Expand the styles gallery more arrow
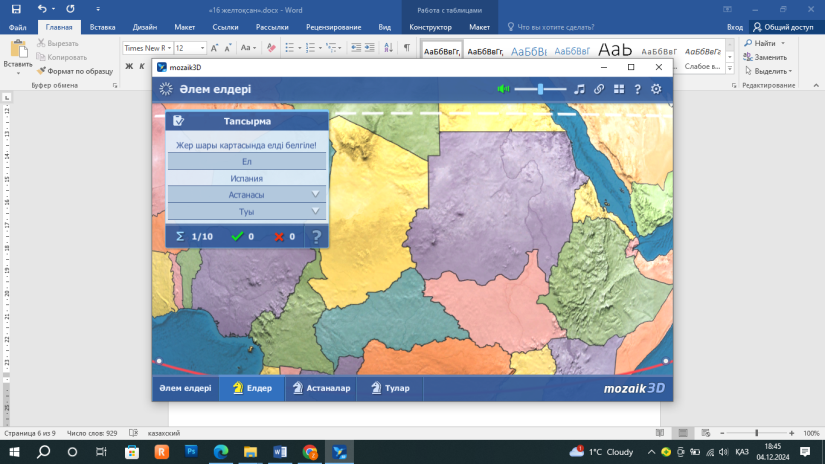This screenshot has height=464, width=825. click(x=730, y=68)
